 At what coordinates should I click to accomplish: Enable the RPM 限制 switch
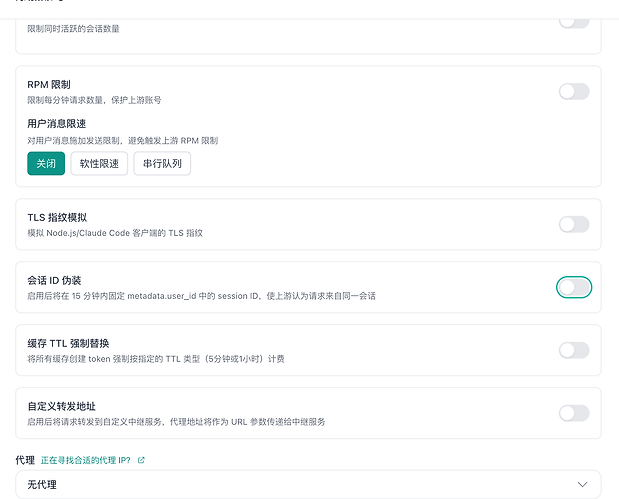pos(574,92)
